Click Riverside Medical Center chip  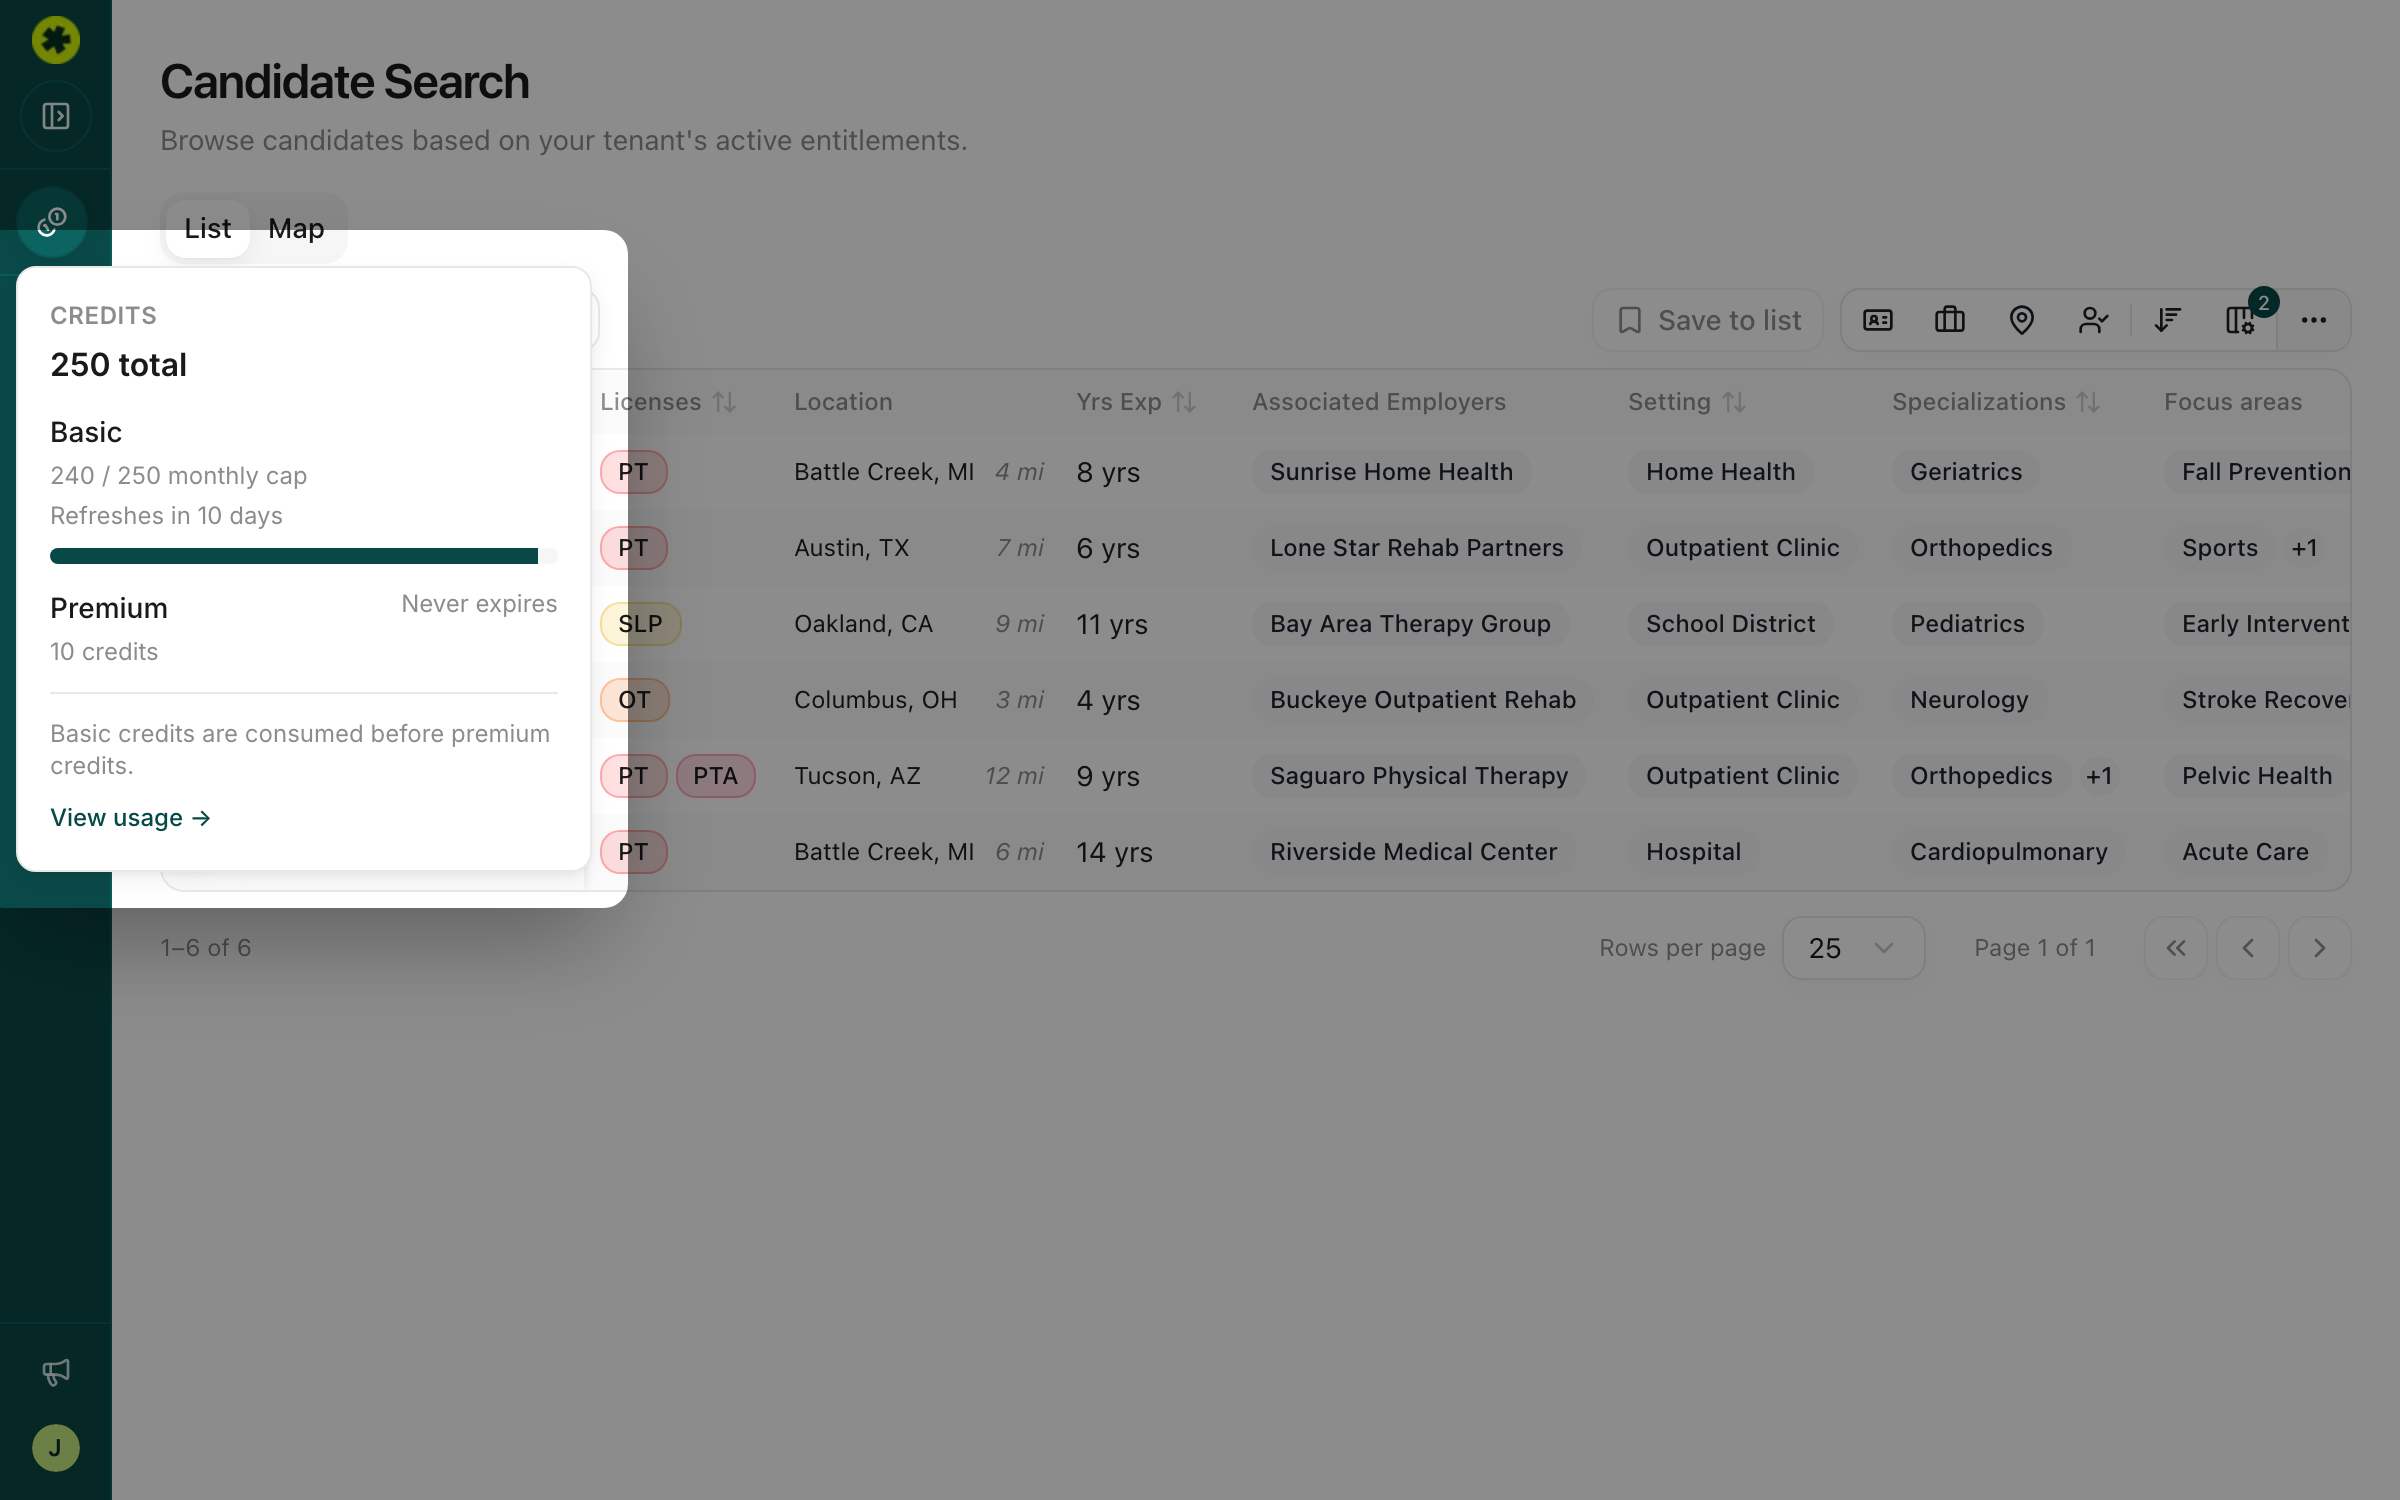click(1414, 852)
